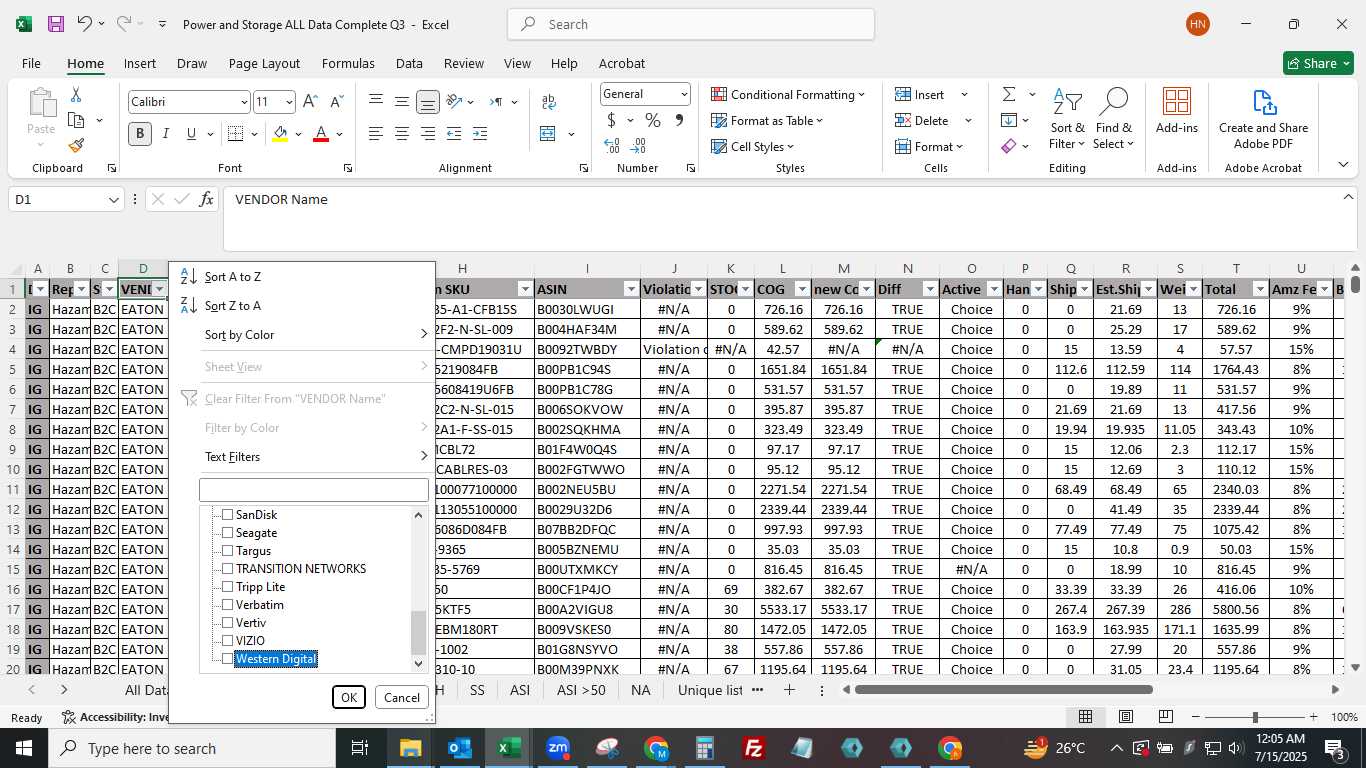The height and width of the screenshot is (768, 1366).
Task: Click the Share button
Action: pos(1318,63)
